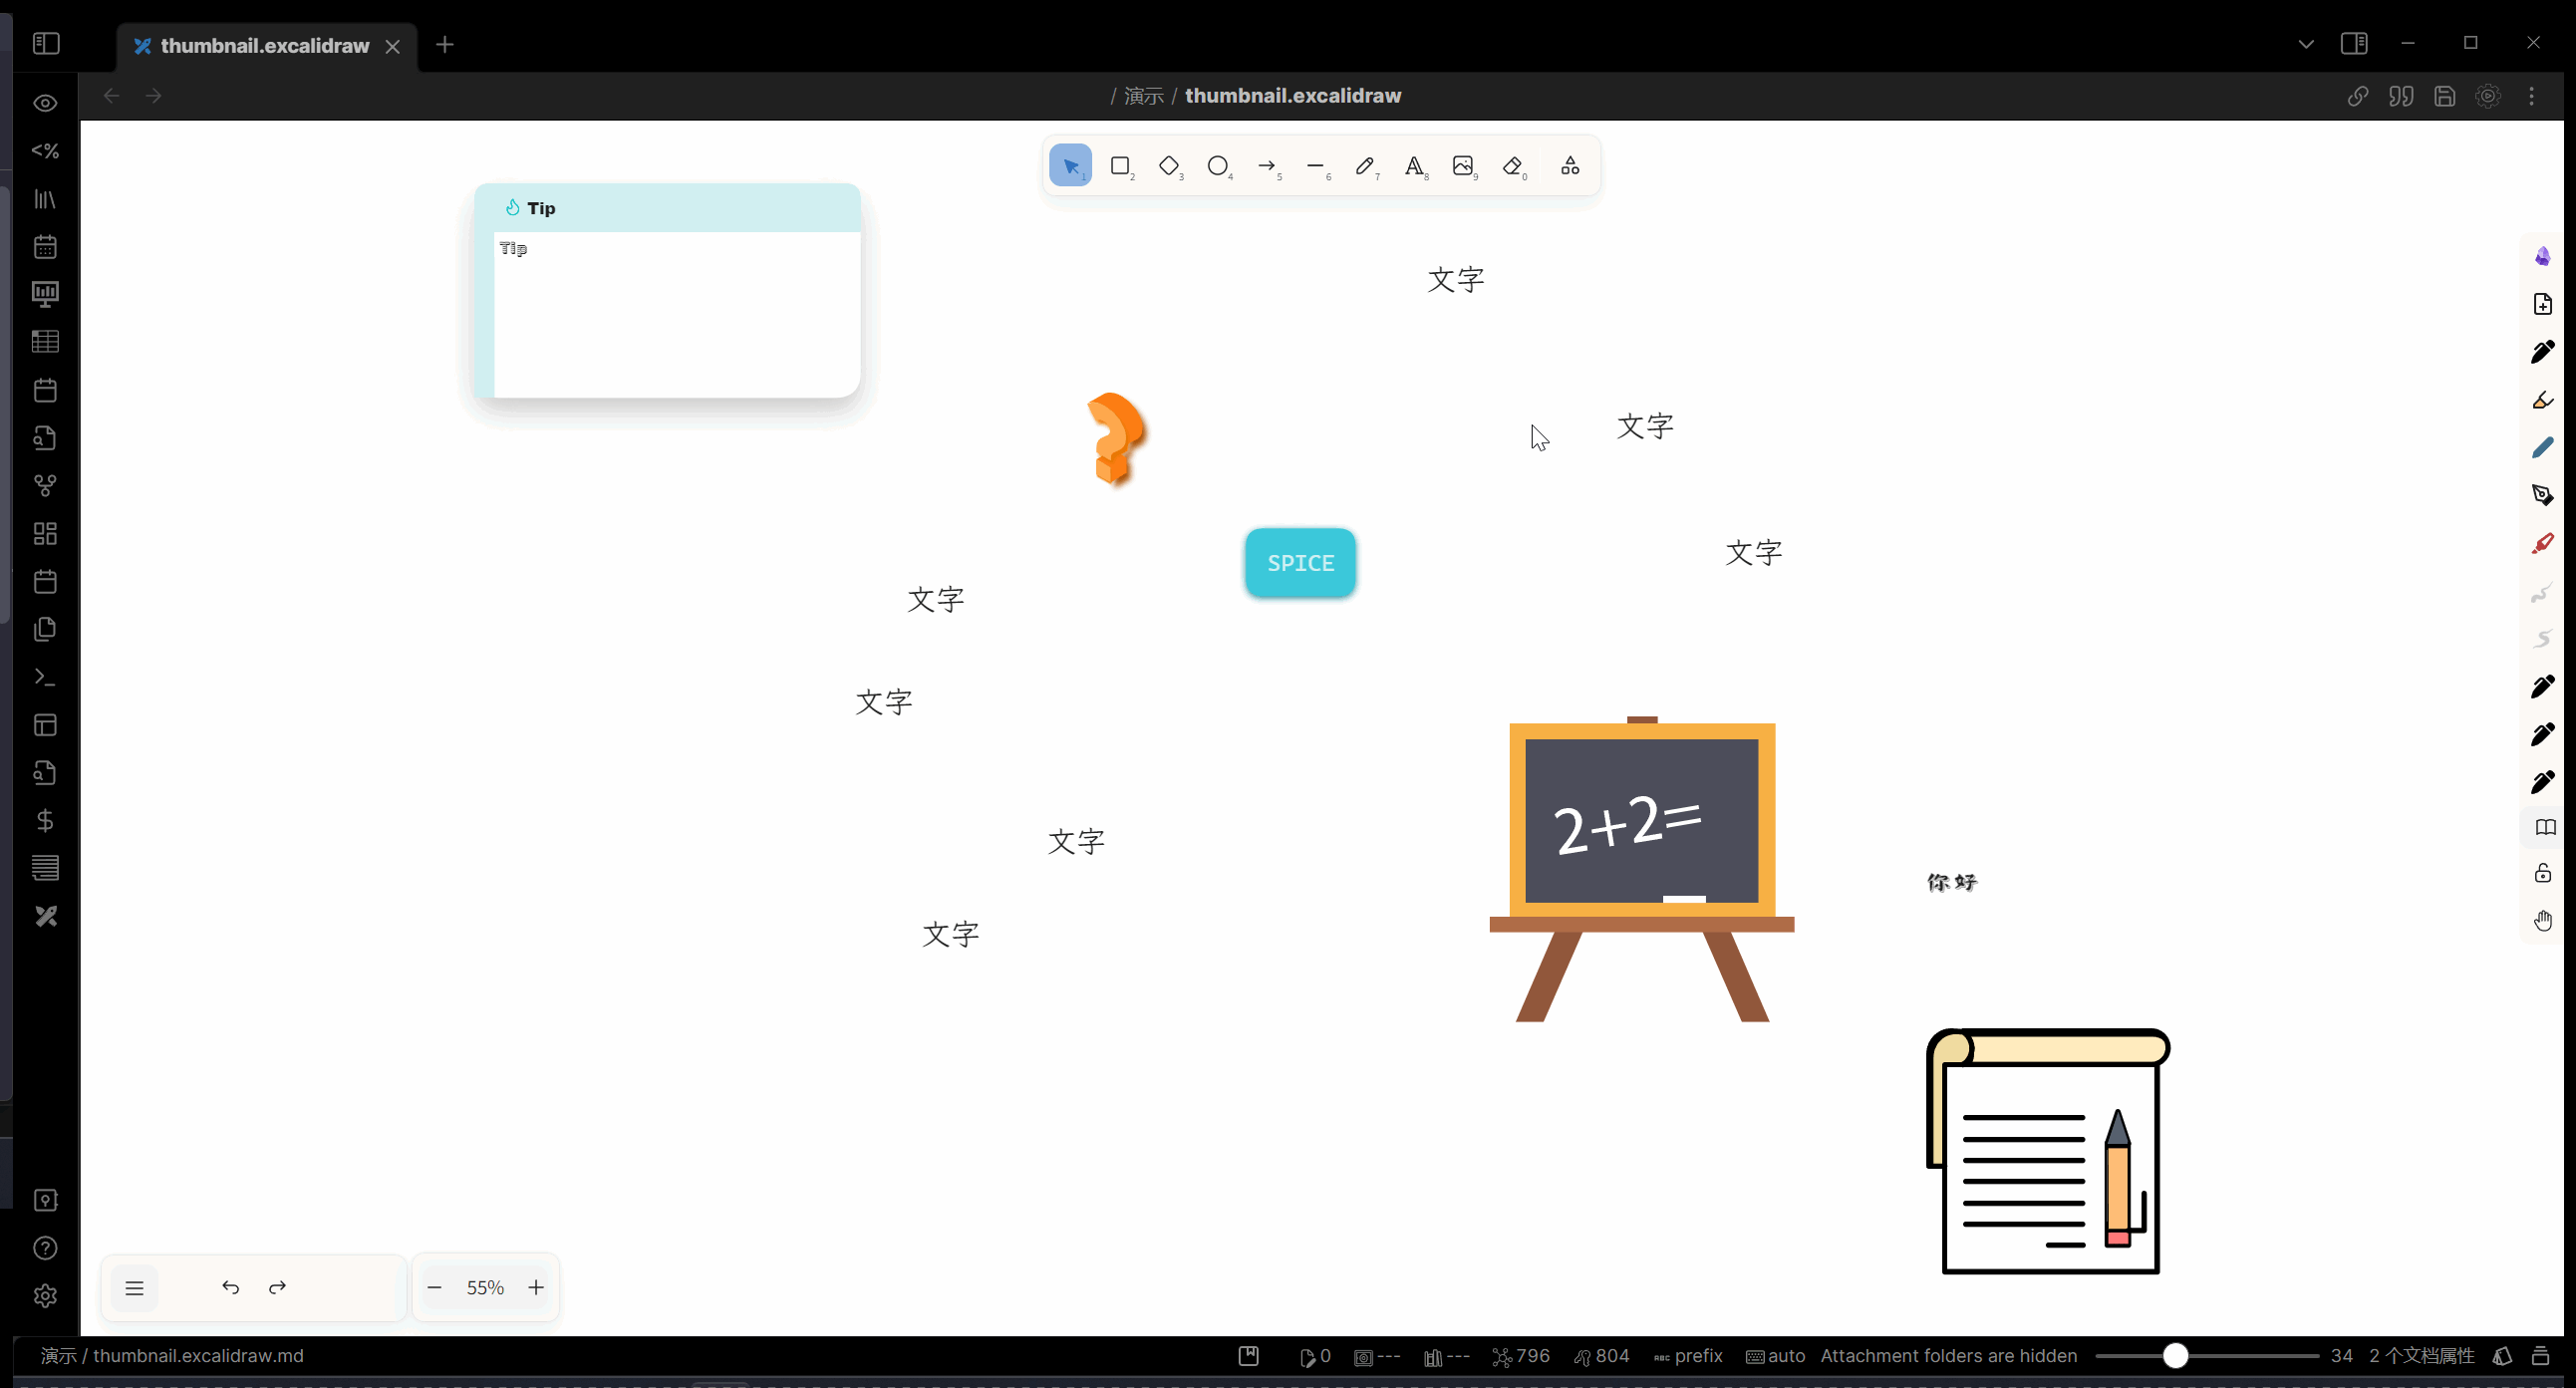The image size is (2576, 1388).
Task: Open a new tab
Action: click(x=445, y=45)
